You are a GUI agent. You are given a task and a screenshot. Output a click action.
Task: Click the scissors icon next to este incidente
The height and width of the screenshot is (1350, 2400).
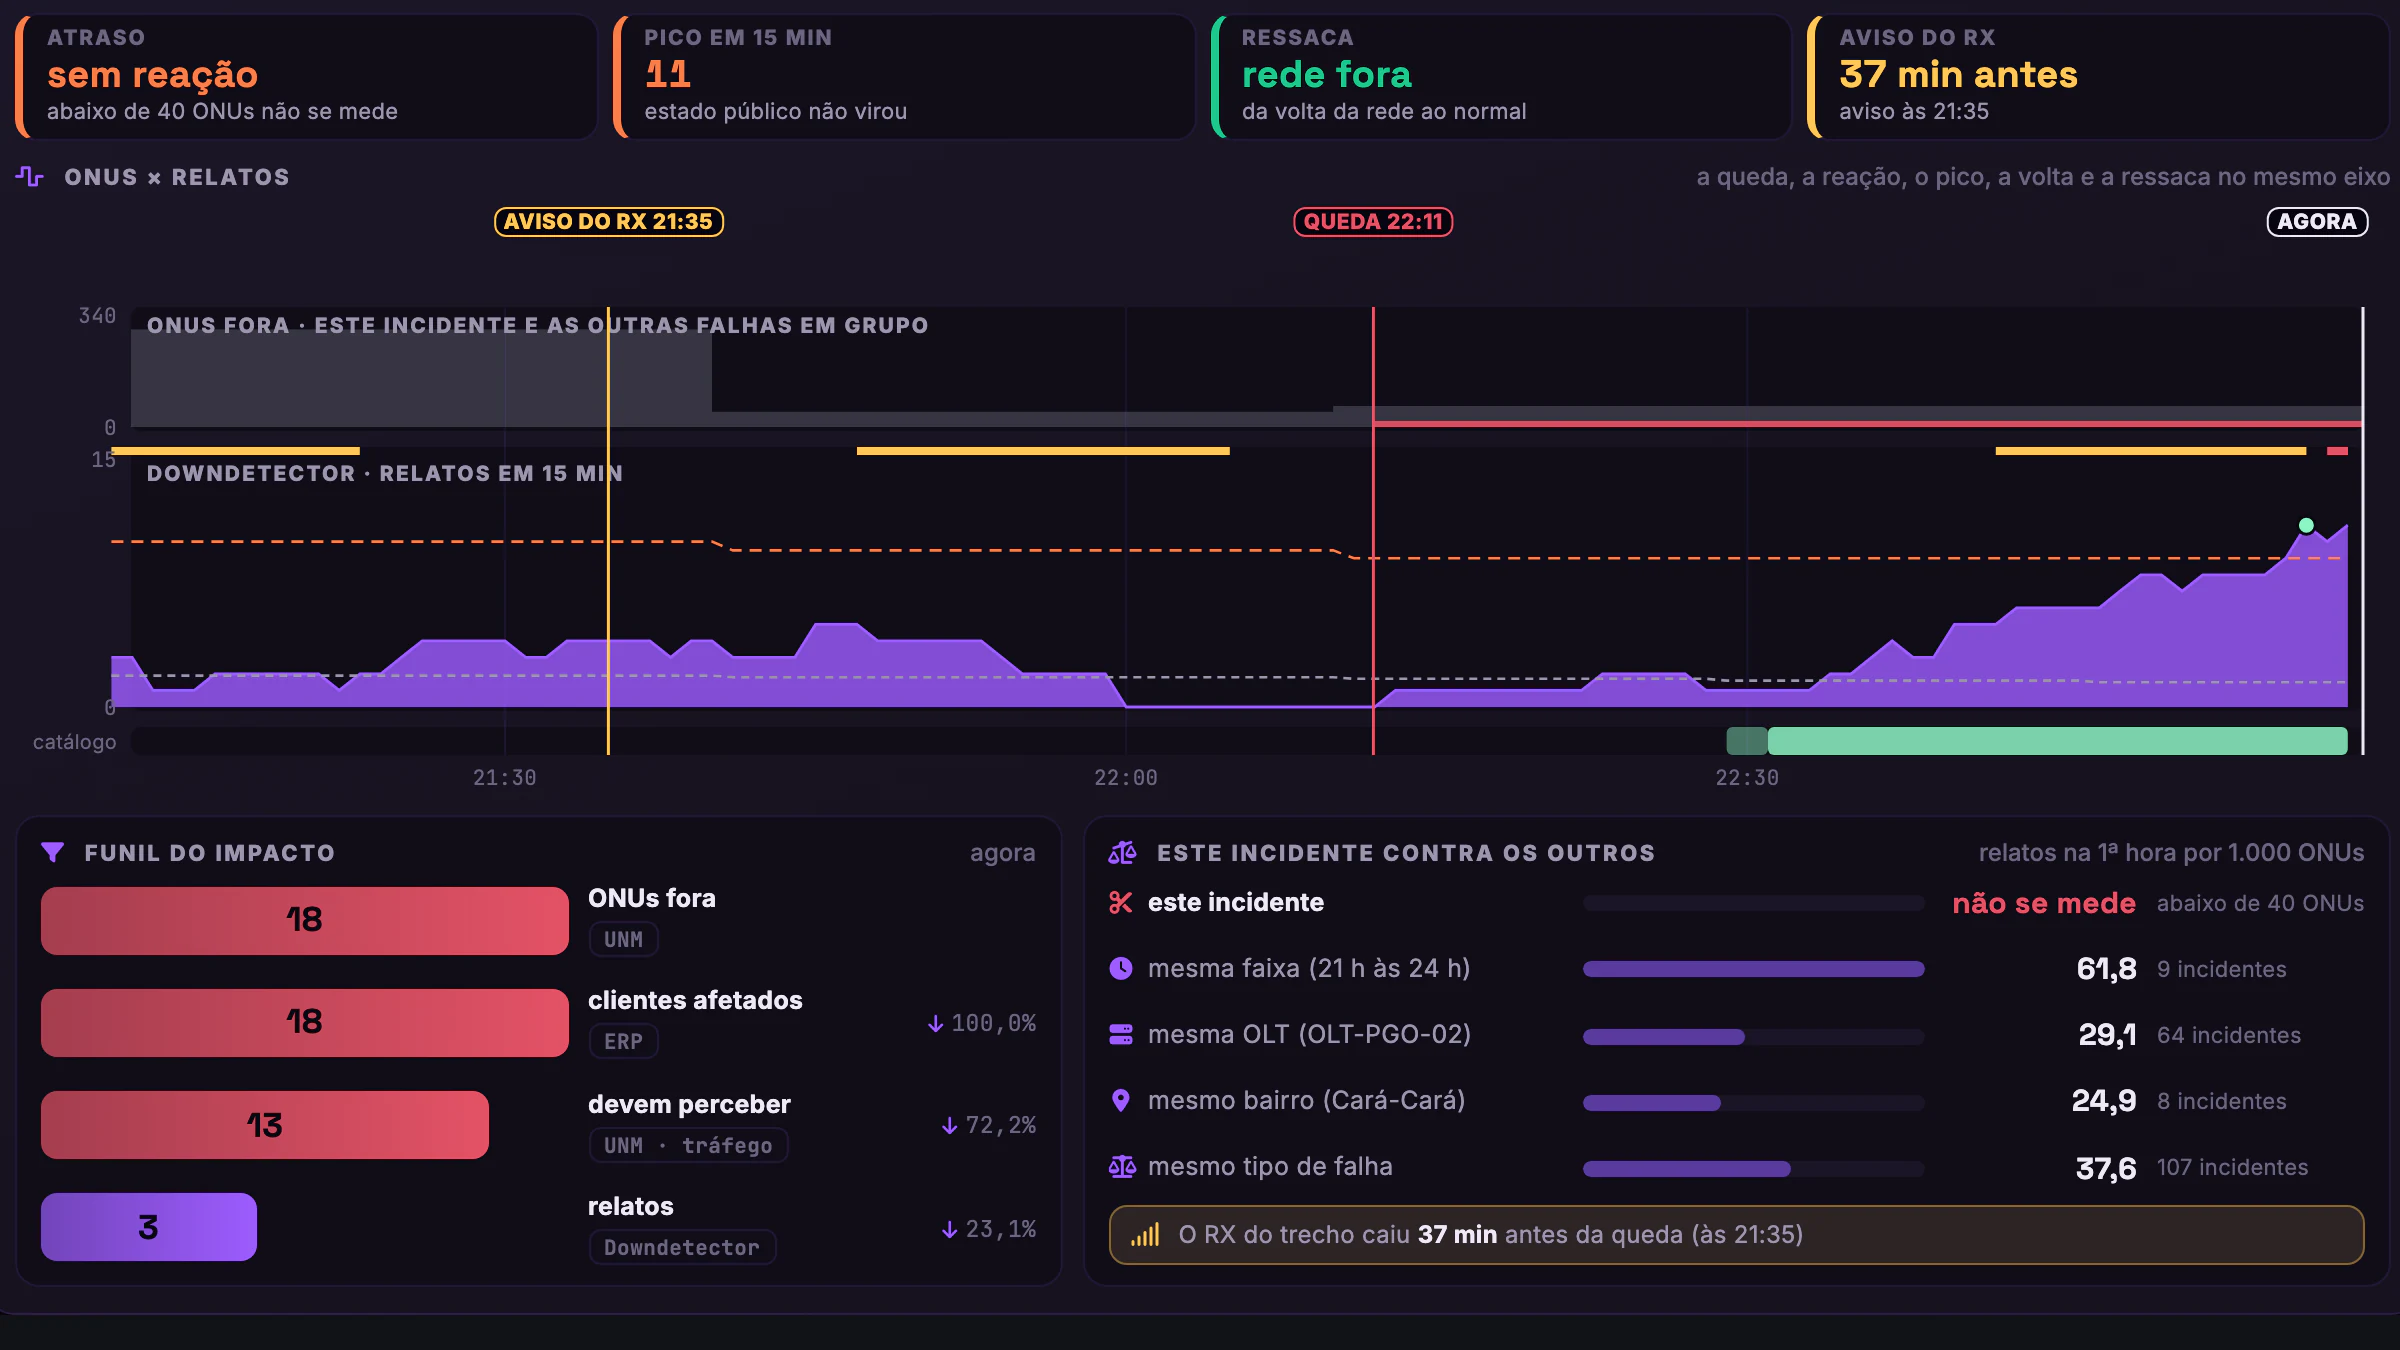1121,902
